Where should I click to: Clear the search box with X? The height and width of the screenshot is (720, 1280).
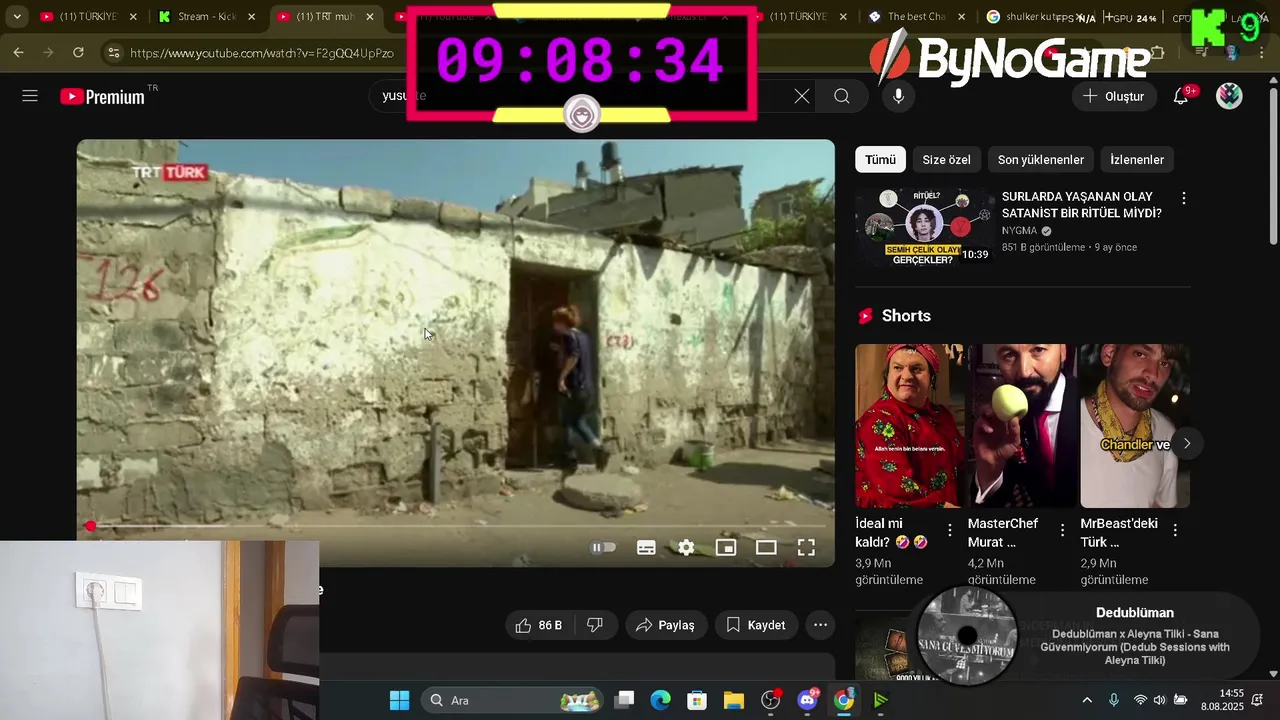click(802, 96)
